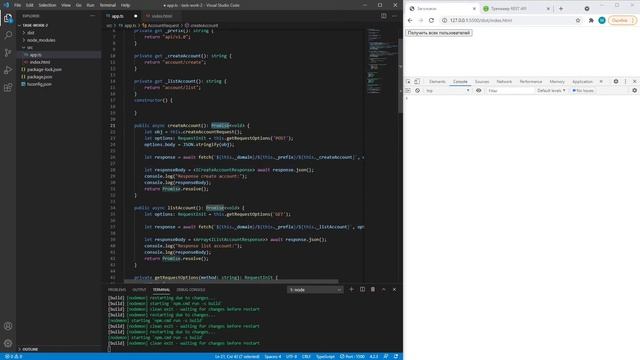Open package-lock.json in the file explorer

pyautogui.click(x=44, y=69)
